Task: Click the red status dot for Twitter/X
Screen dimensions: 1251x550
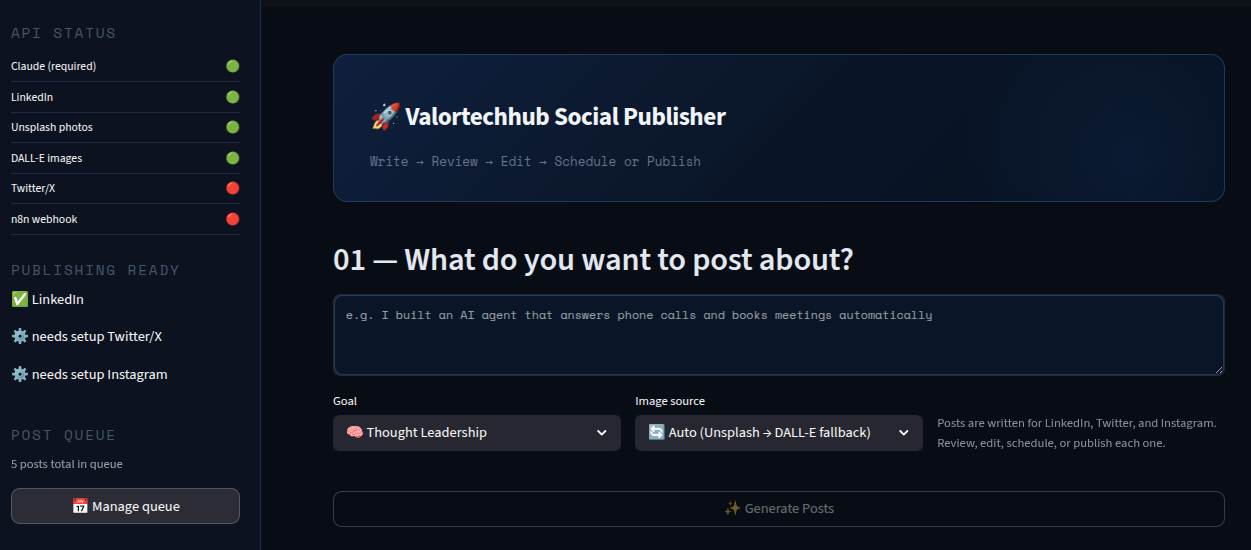Action: click(x=232, y=188)
